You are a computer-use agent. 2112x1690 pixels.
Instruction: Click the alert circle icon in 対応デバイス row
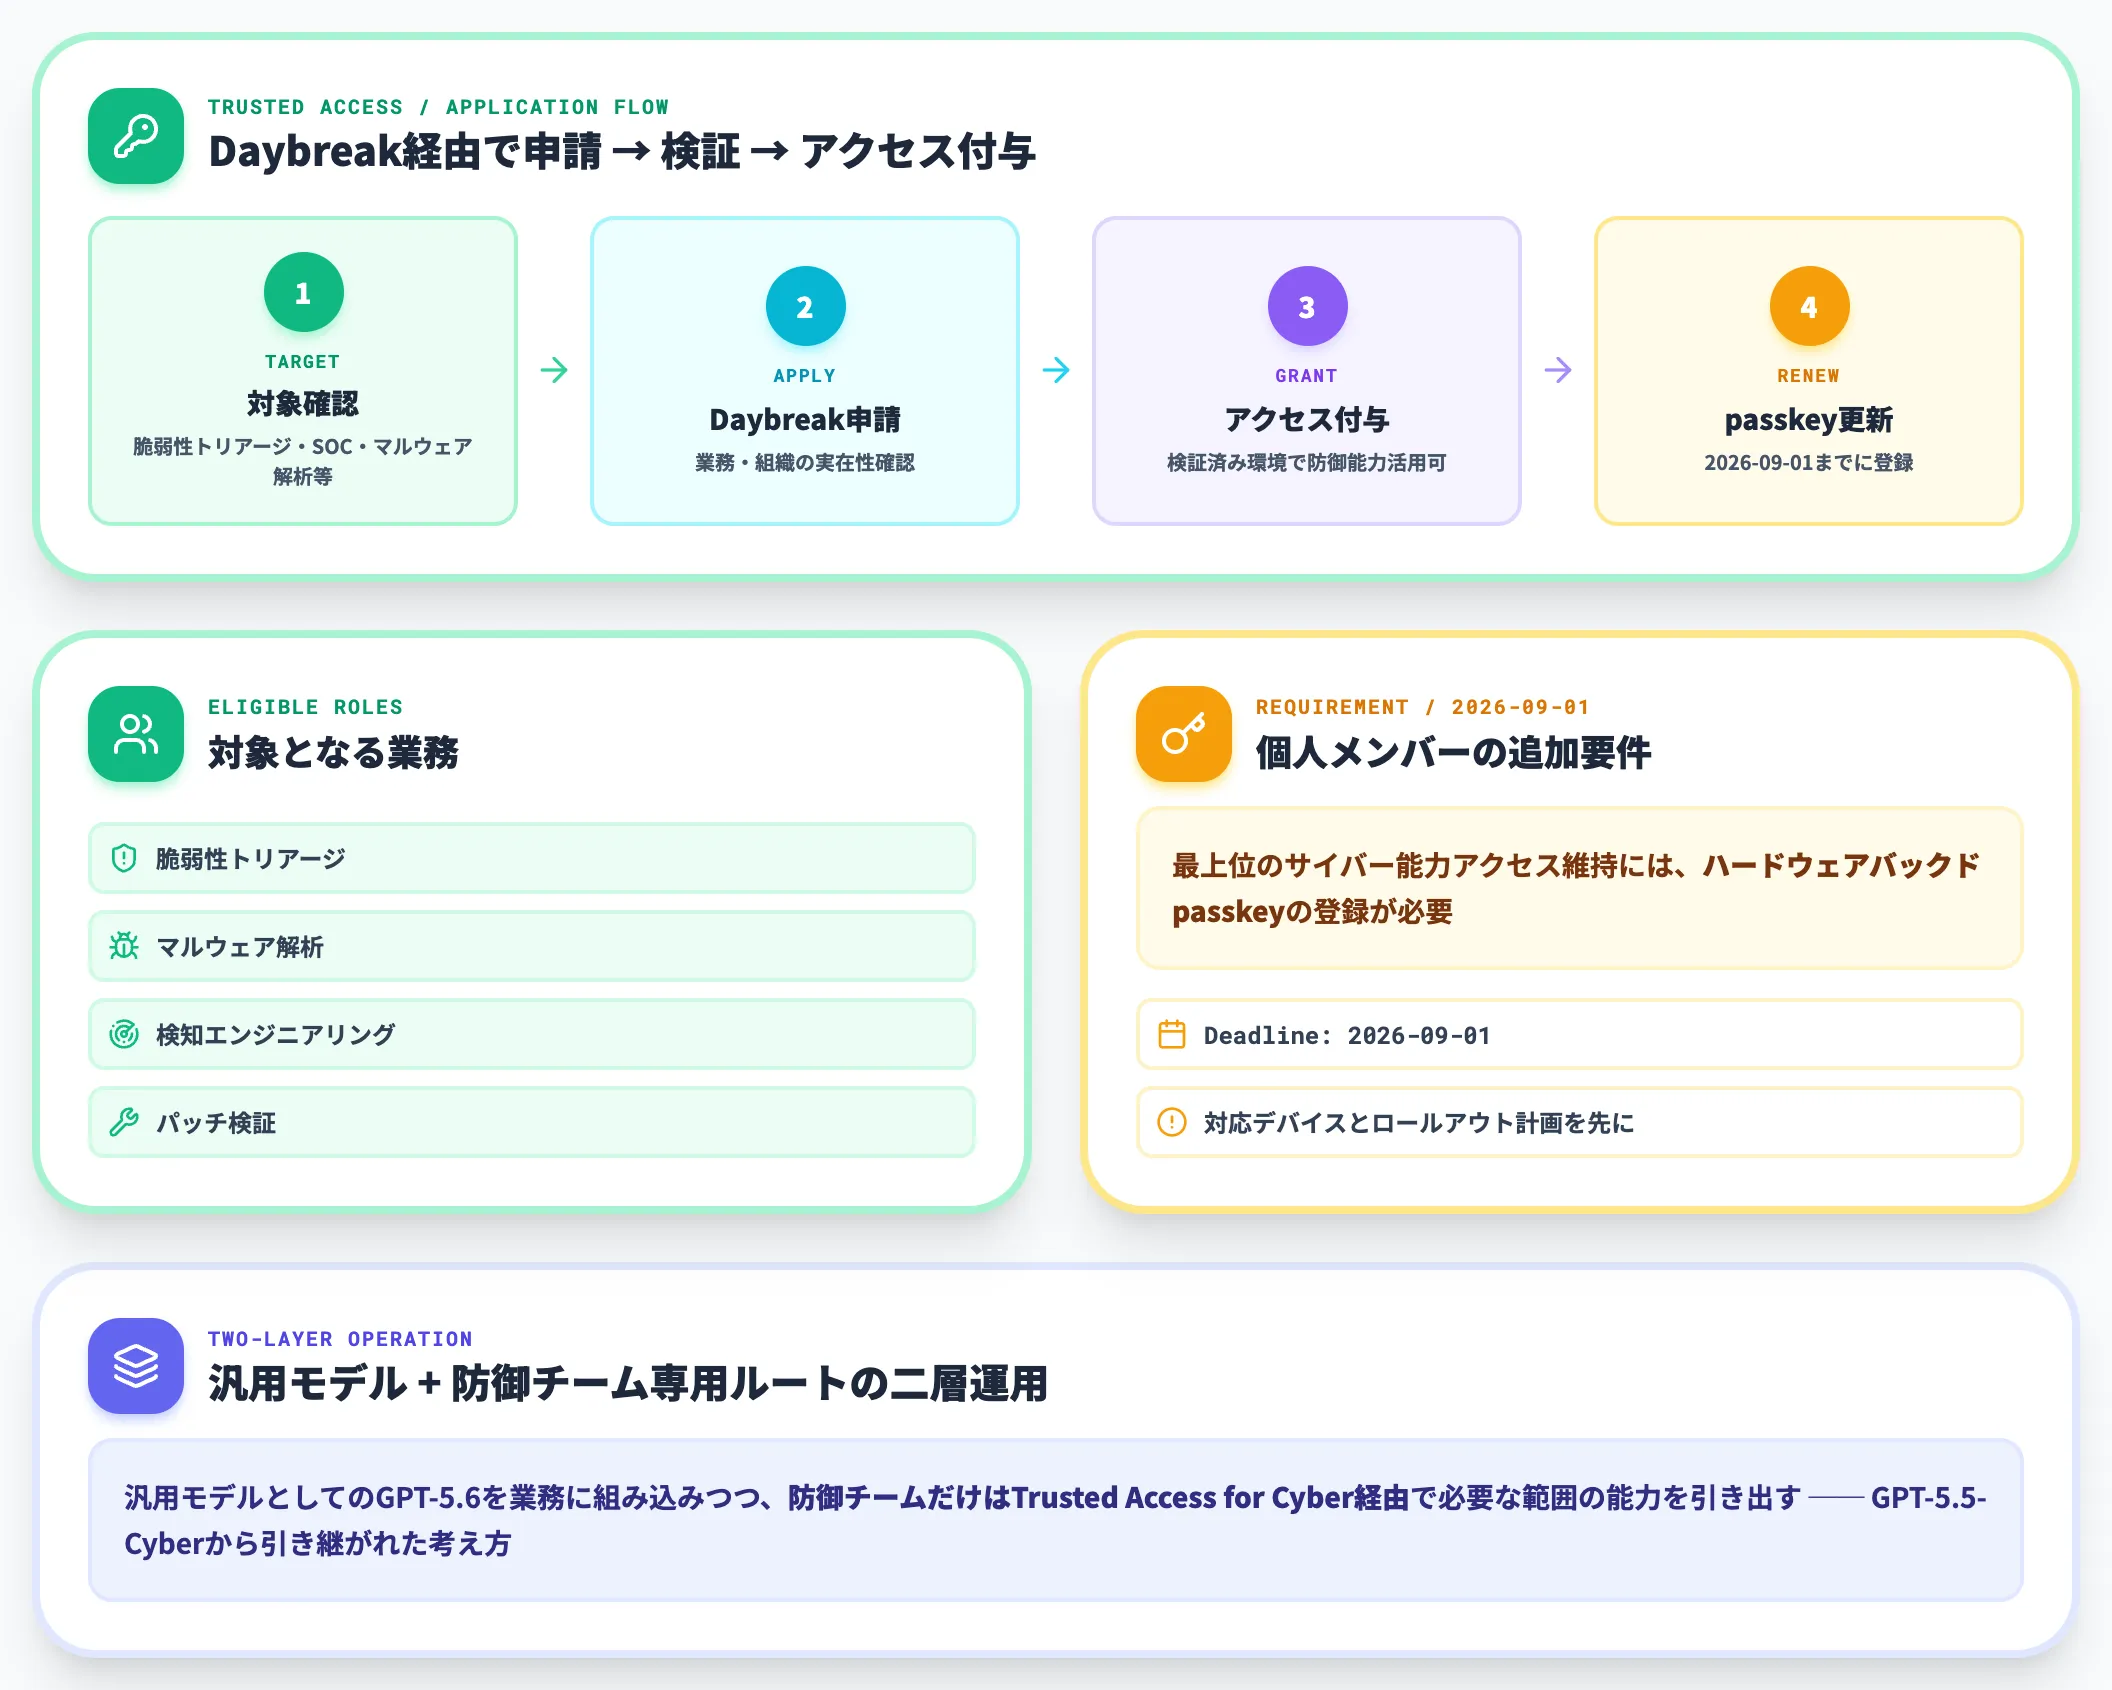1172,1122
